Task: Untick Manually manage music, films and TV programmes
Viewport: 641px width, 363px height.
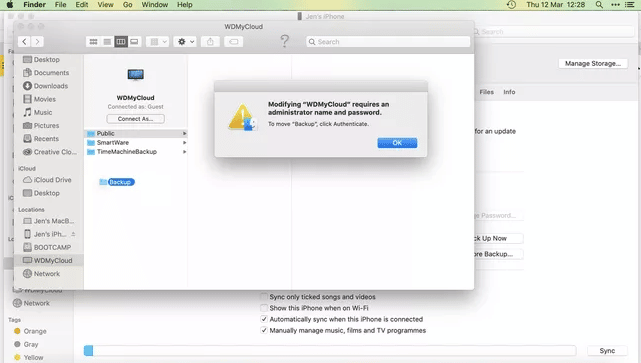Action: (x=264, y=330)
